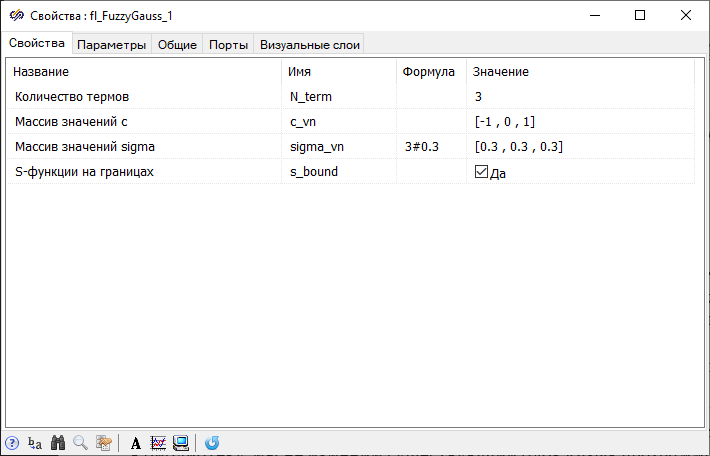This screenshot has width=710, height=456.
Task: Open the Общие tab
Action: (177, 45)
